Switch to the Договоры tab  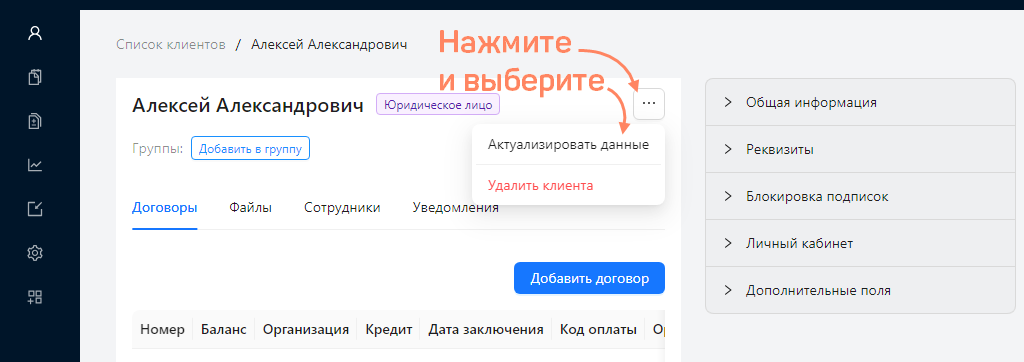point(165,208)
